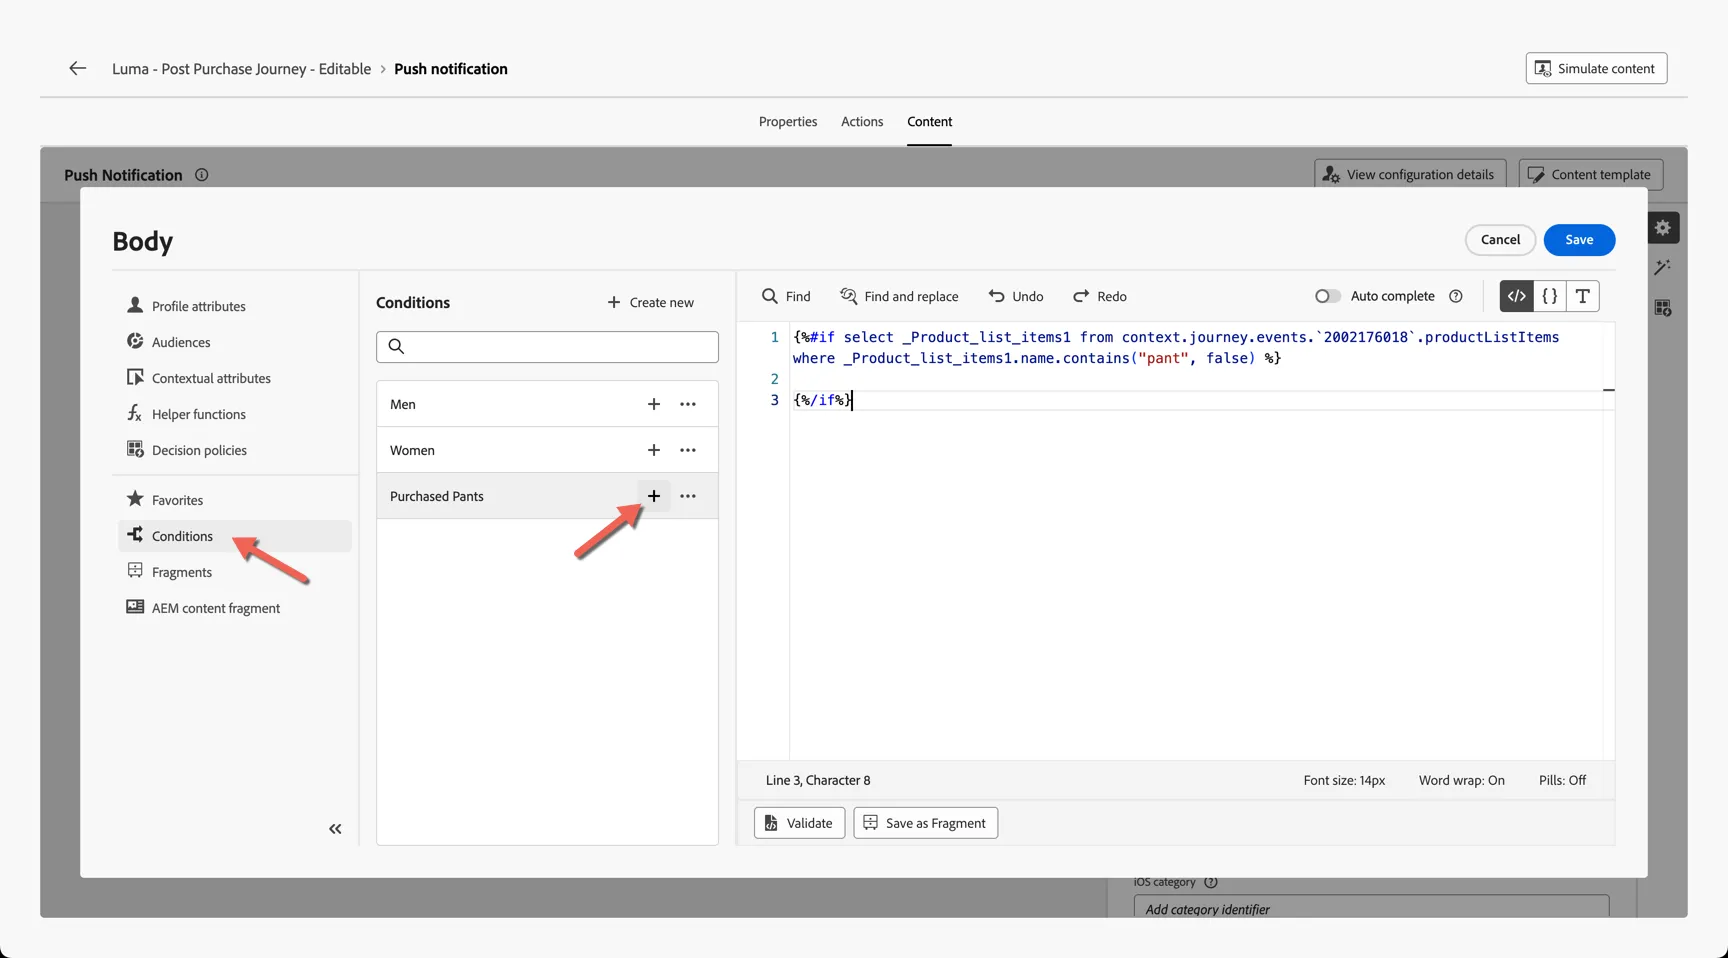Select Conditions in the sidebar
1728x958 pixels.
234,536
